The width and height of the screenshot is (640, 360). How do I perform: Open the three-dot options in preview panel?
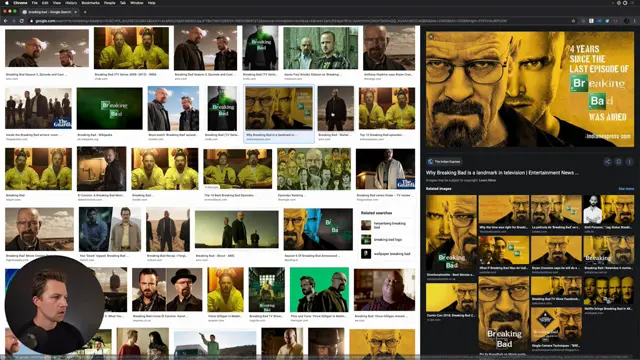pyautogui.click(x=629, y=162)
